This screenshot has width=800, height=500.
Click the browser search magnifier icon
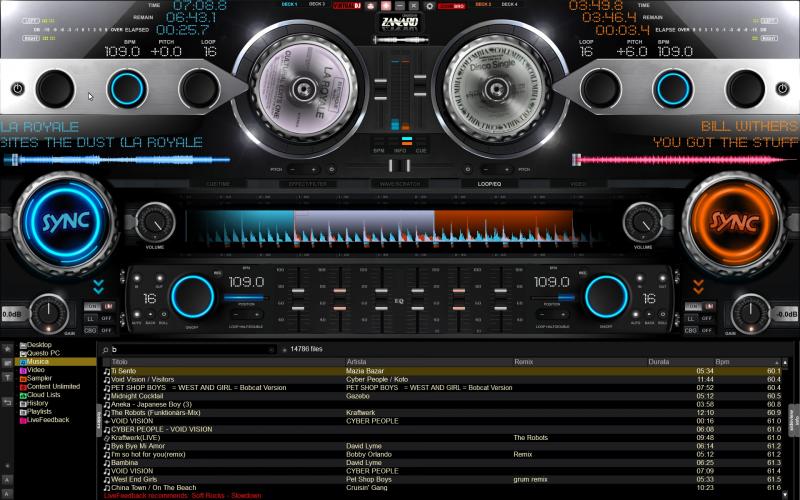pyautogui.click(x=106, y=349)
